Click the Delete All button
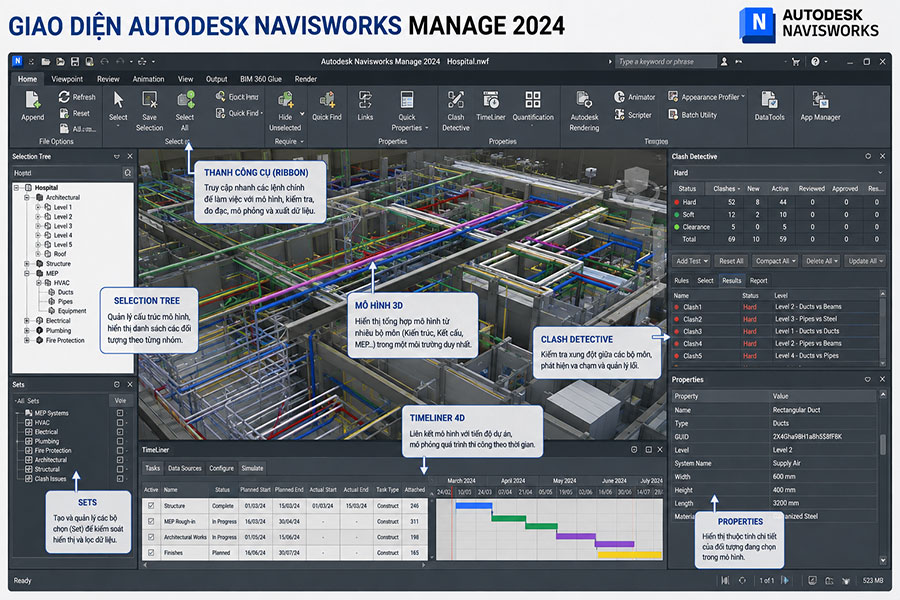 (x=821, y=261)
